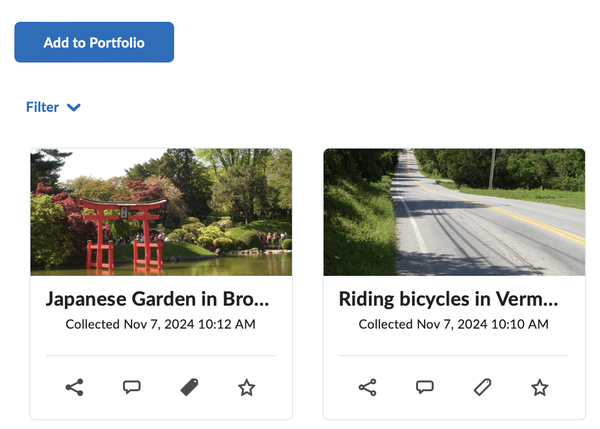
Task: Open the Vermont road photo thumbnail
Action: [x=454, y=212]
